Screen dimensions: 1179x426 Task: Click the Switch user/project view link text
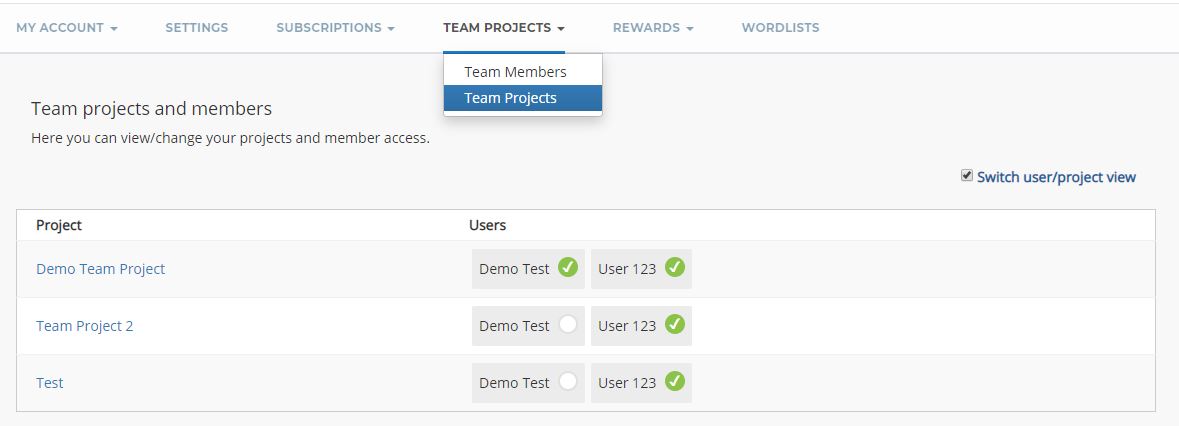(x=1056, y=177)
